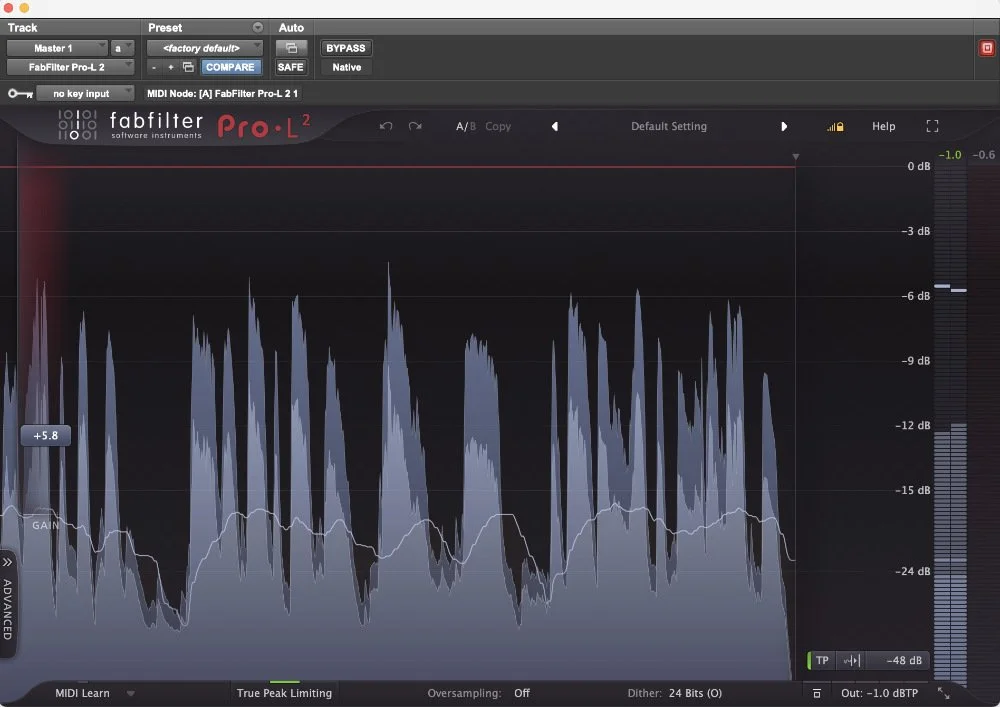Open the factory default preset dropdown

205,48
